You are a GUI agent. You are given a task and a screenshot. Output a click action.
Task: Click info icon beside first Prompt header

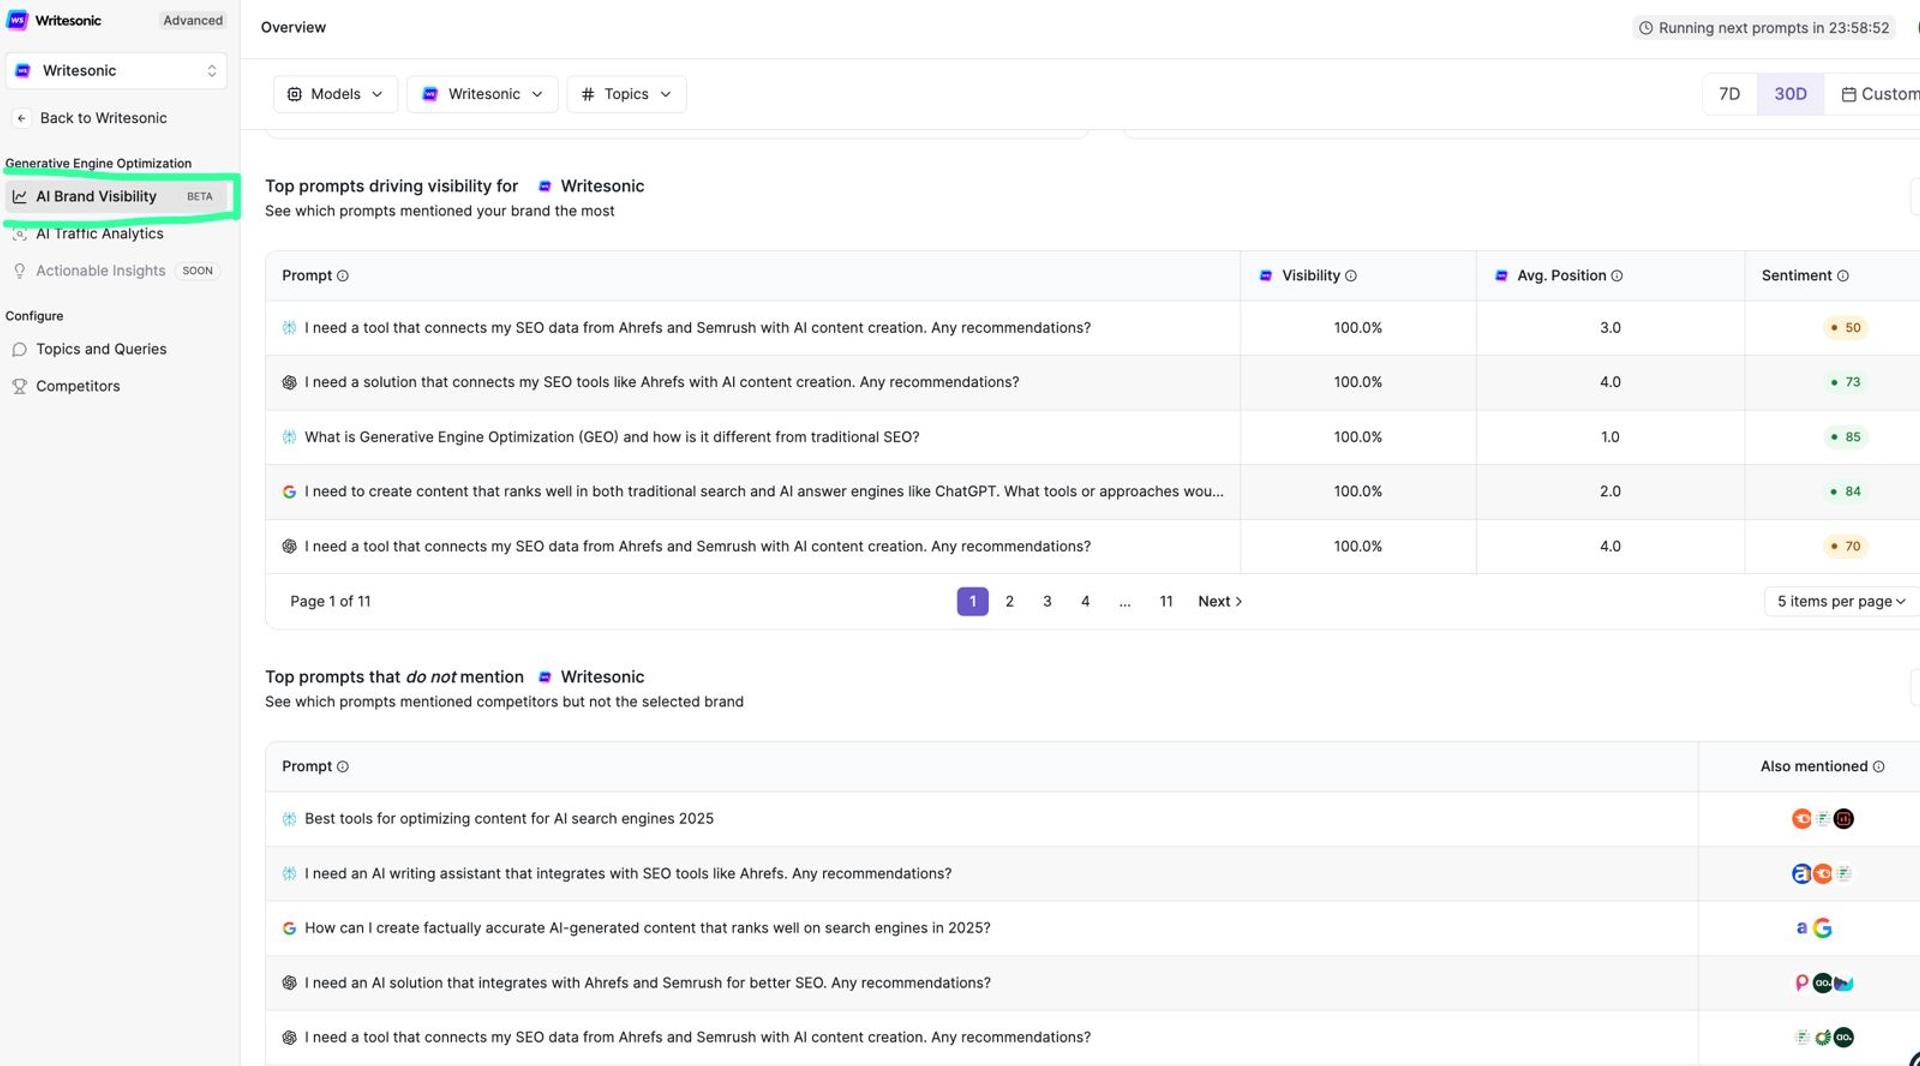(x=343, y=276)
